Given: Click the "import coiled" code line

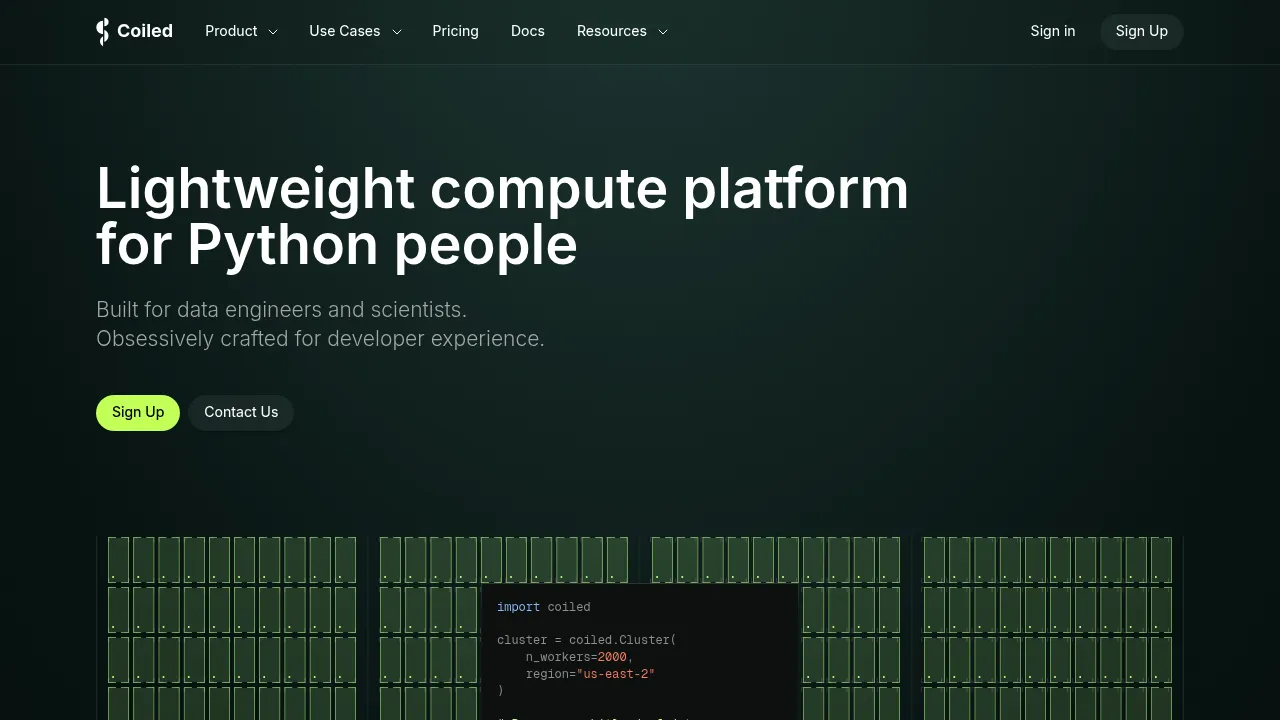Looking at the screenshot, I should tap(543, 607).
